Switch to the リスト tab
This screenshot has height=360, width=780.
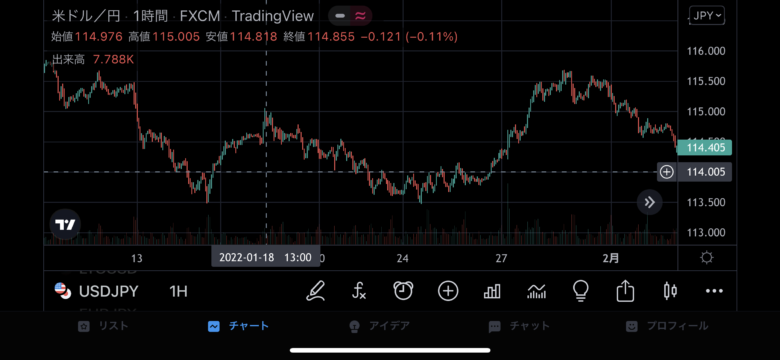coord(103,326)
